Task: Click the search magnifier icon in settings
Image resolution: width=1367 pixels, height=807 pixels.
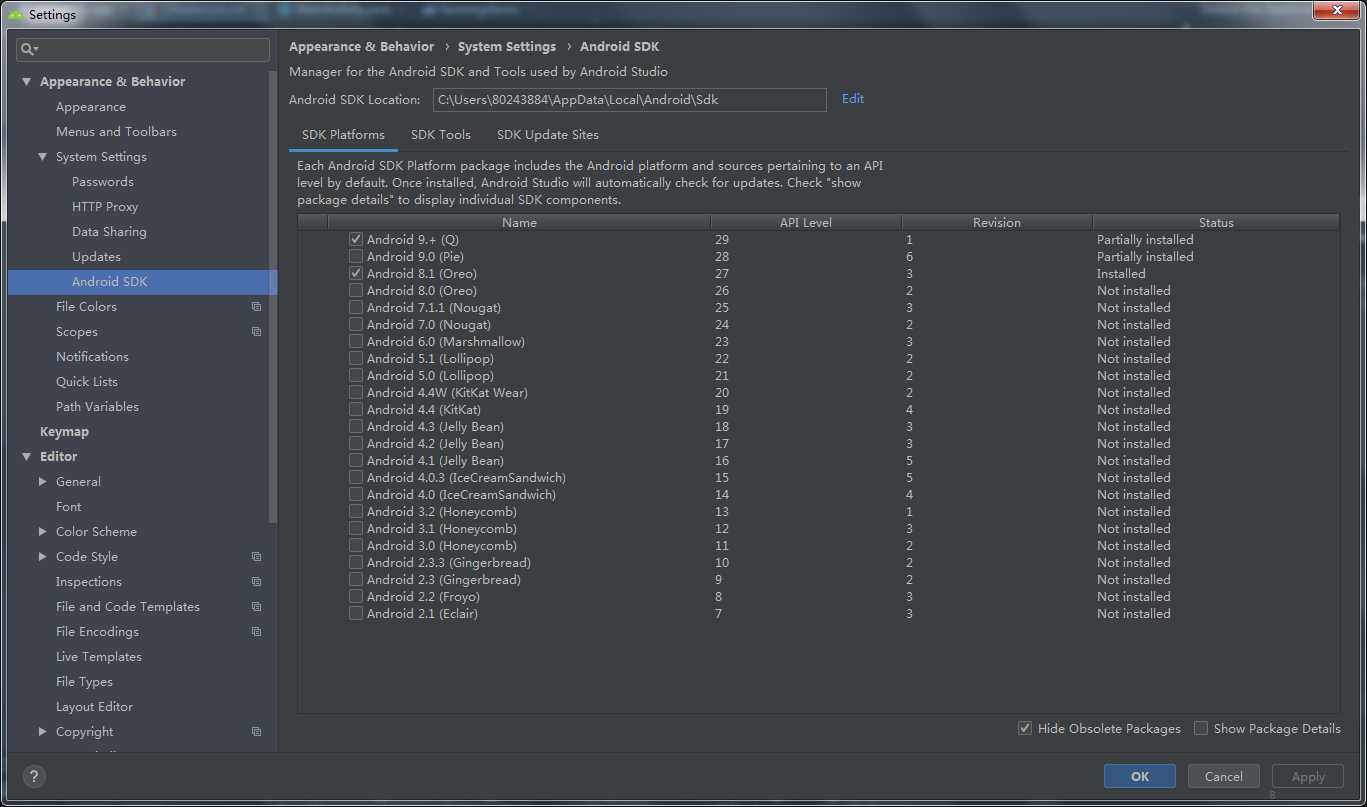Action: [x=29, y=49]
